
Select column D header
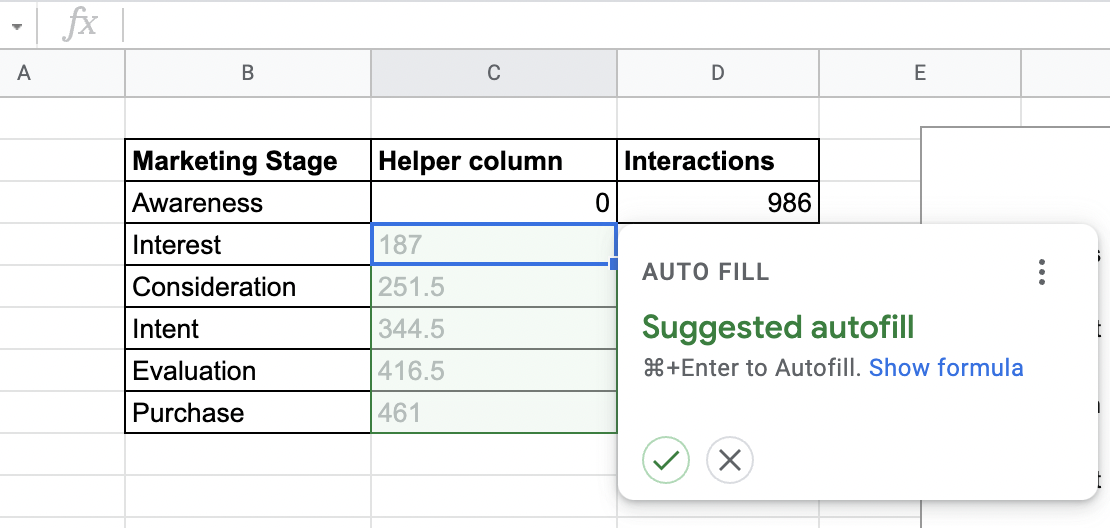coord(717,73)
